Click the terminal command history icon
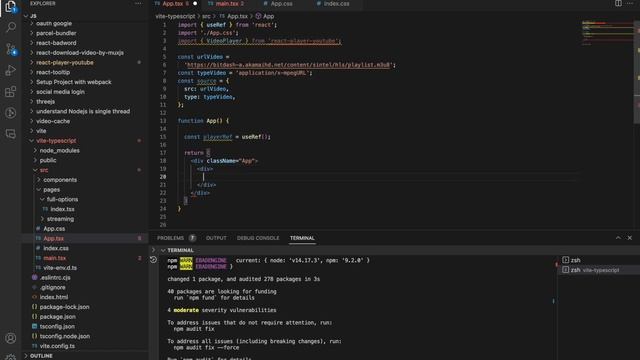Viewport: 640px width, 360px height. coord(153,260)
